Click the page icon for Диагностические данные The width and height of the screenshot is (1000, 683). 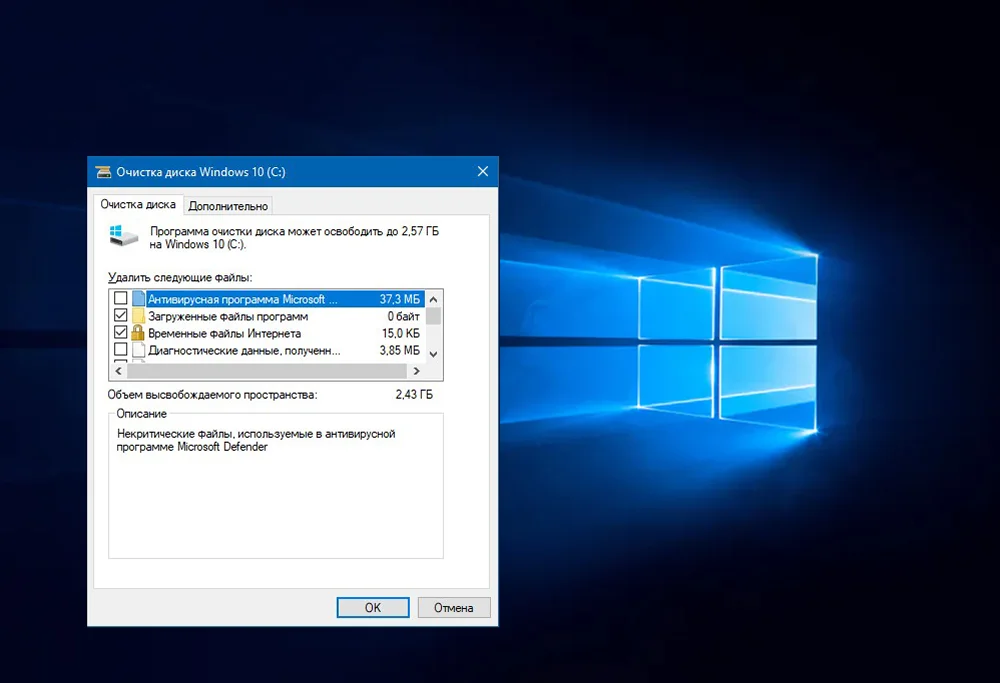pos(138,351)
